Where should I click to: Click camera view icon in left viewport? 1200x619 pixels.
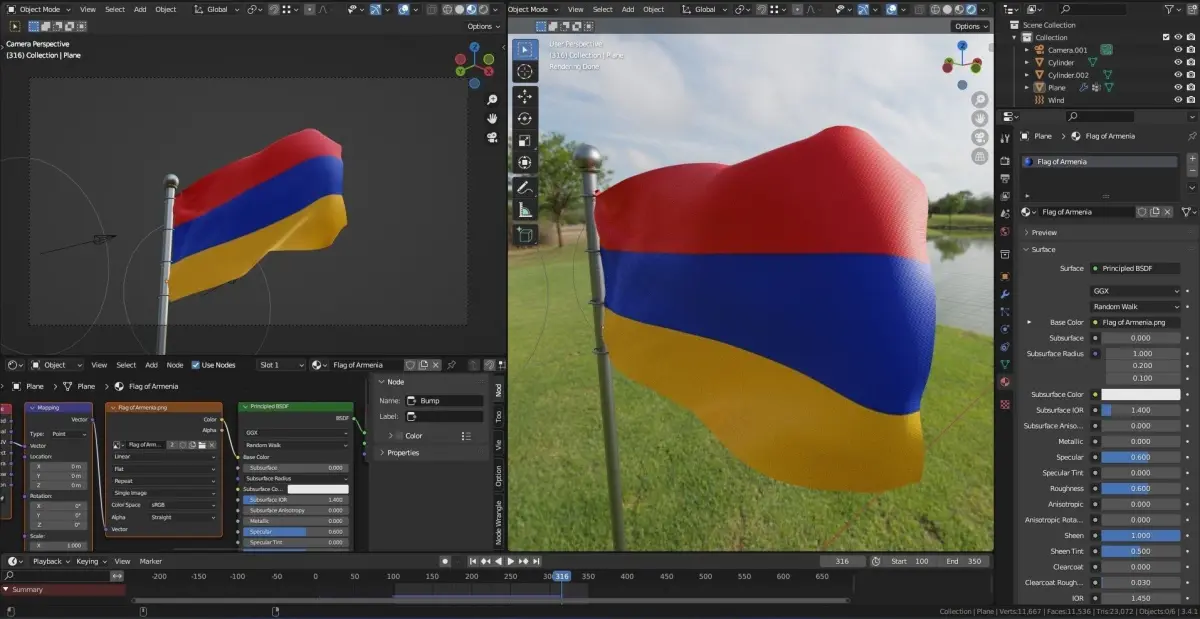click(493, 137)
